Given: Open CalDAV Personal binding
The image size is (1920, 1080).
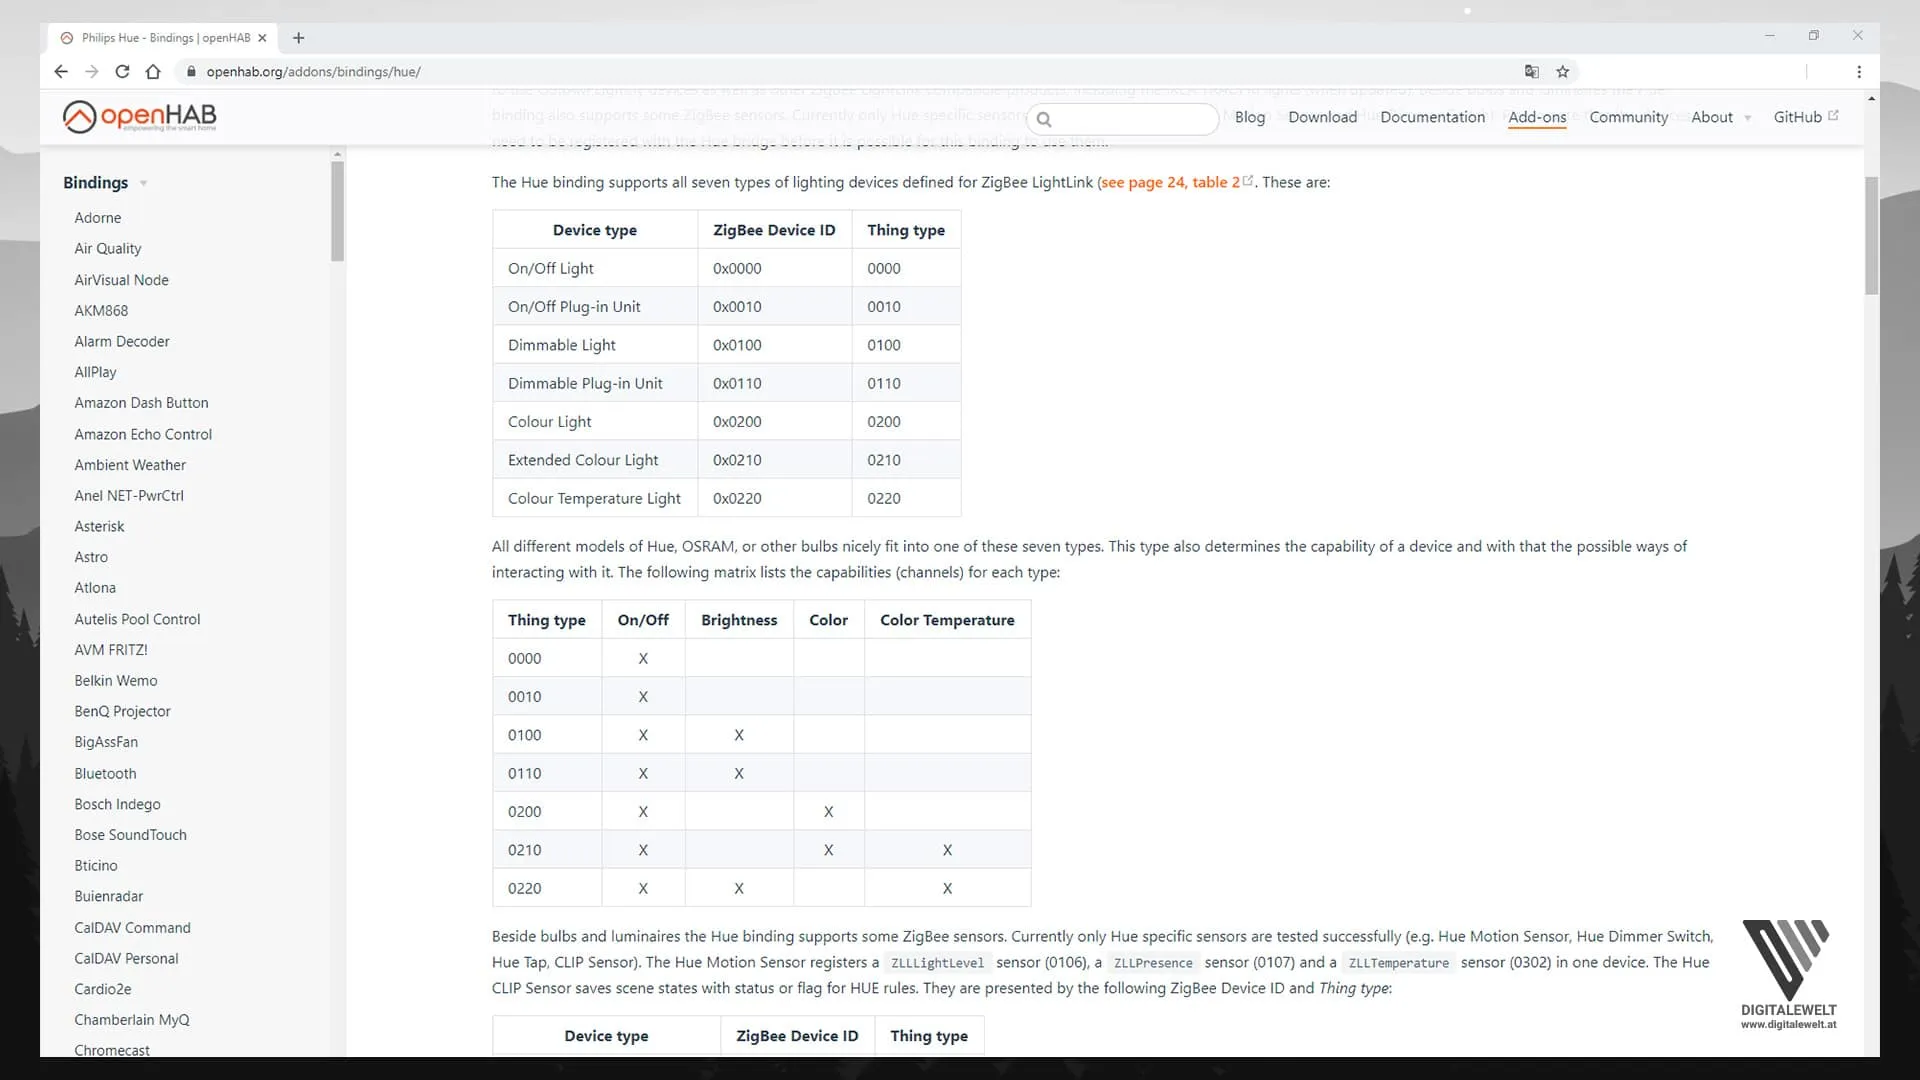Looking at the screenshot, I should [126, 958].
